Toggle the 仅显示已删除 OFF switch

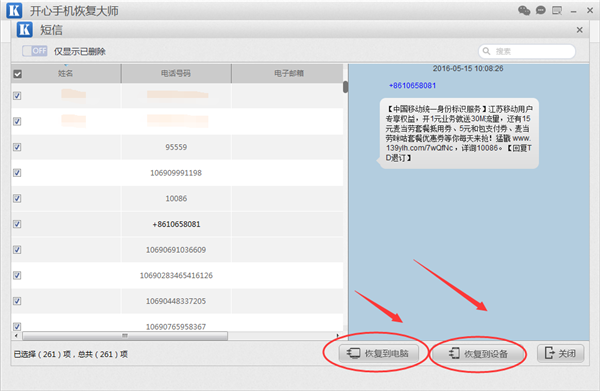click(x=35, y=51)
